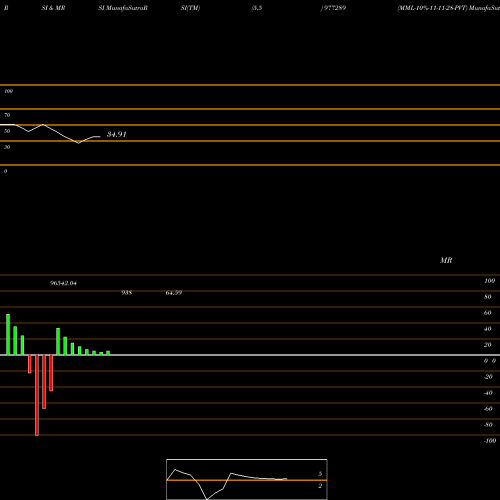Click the 977289 code in the header
The width and height of the screenshot is (500, 500).
coord(334,8)
